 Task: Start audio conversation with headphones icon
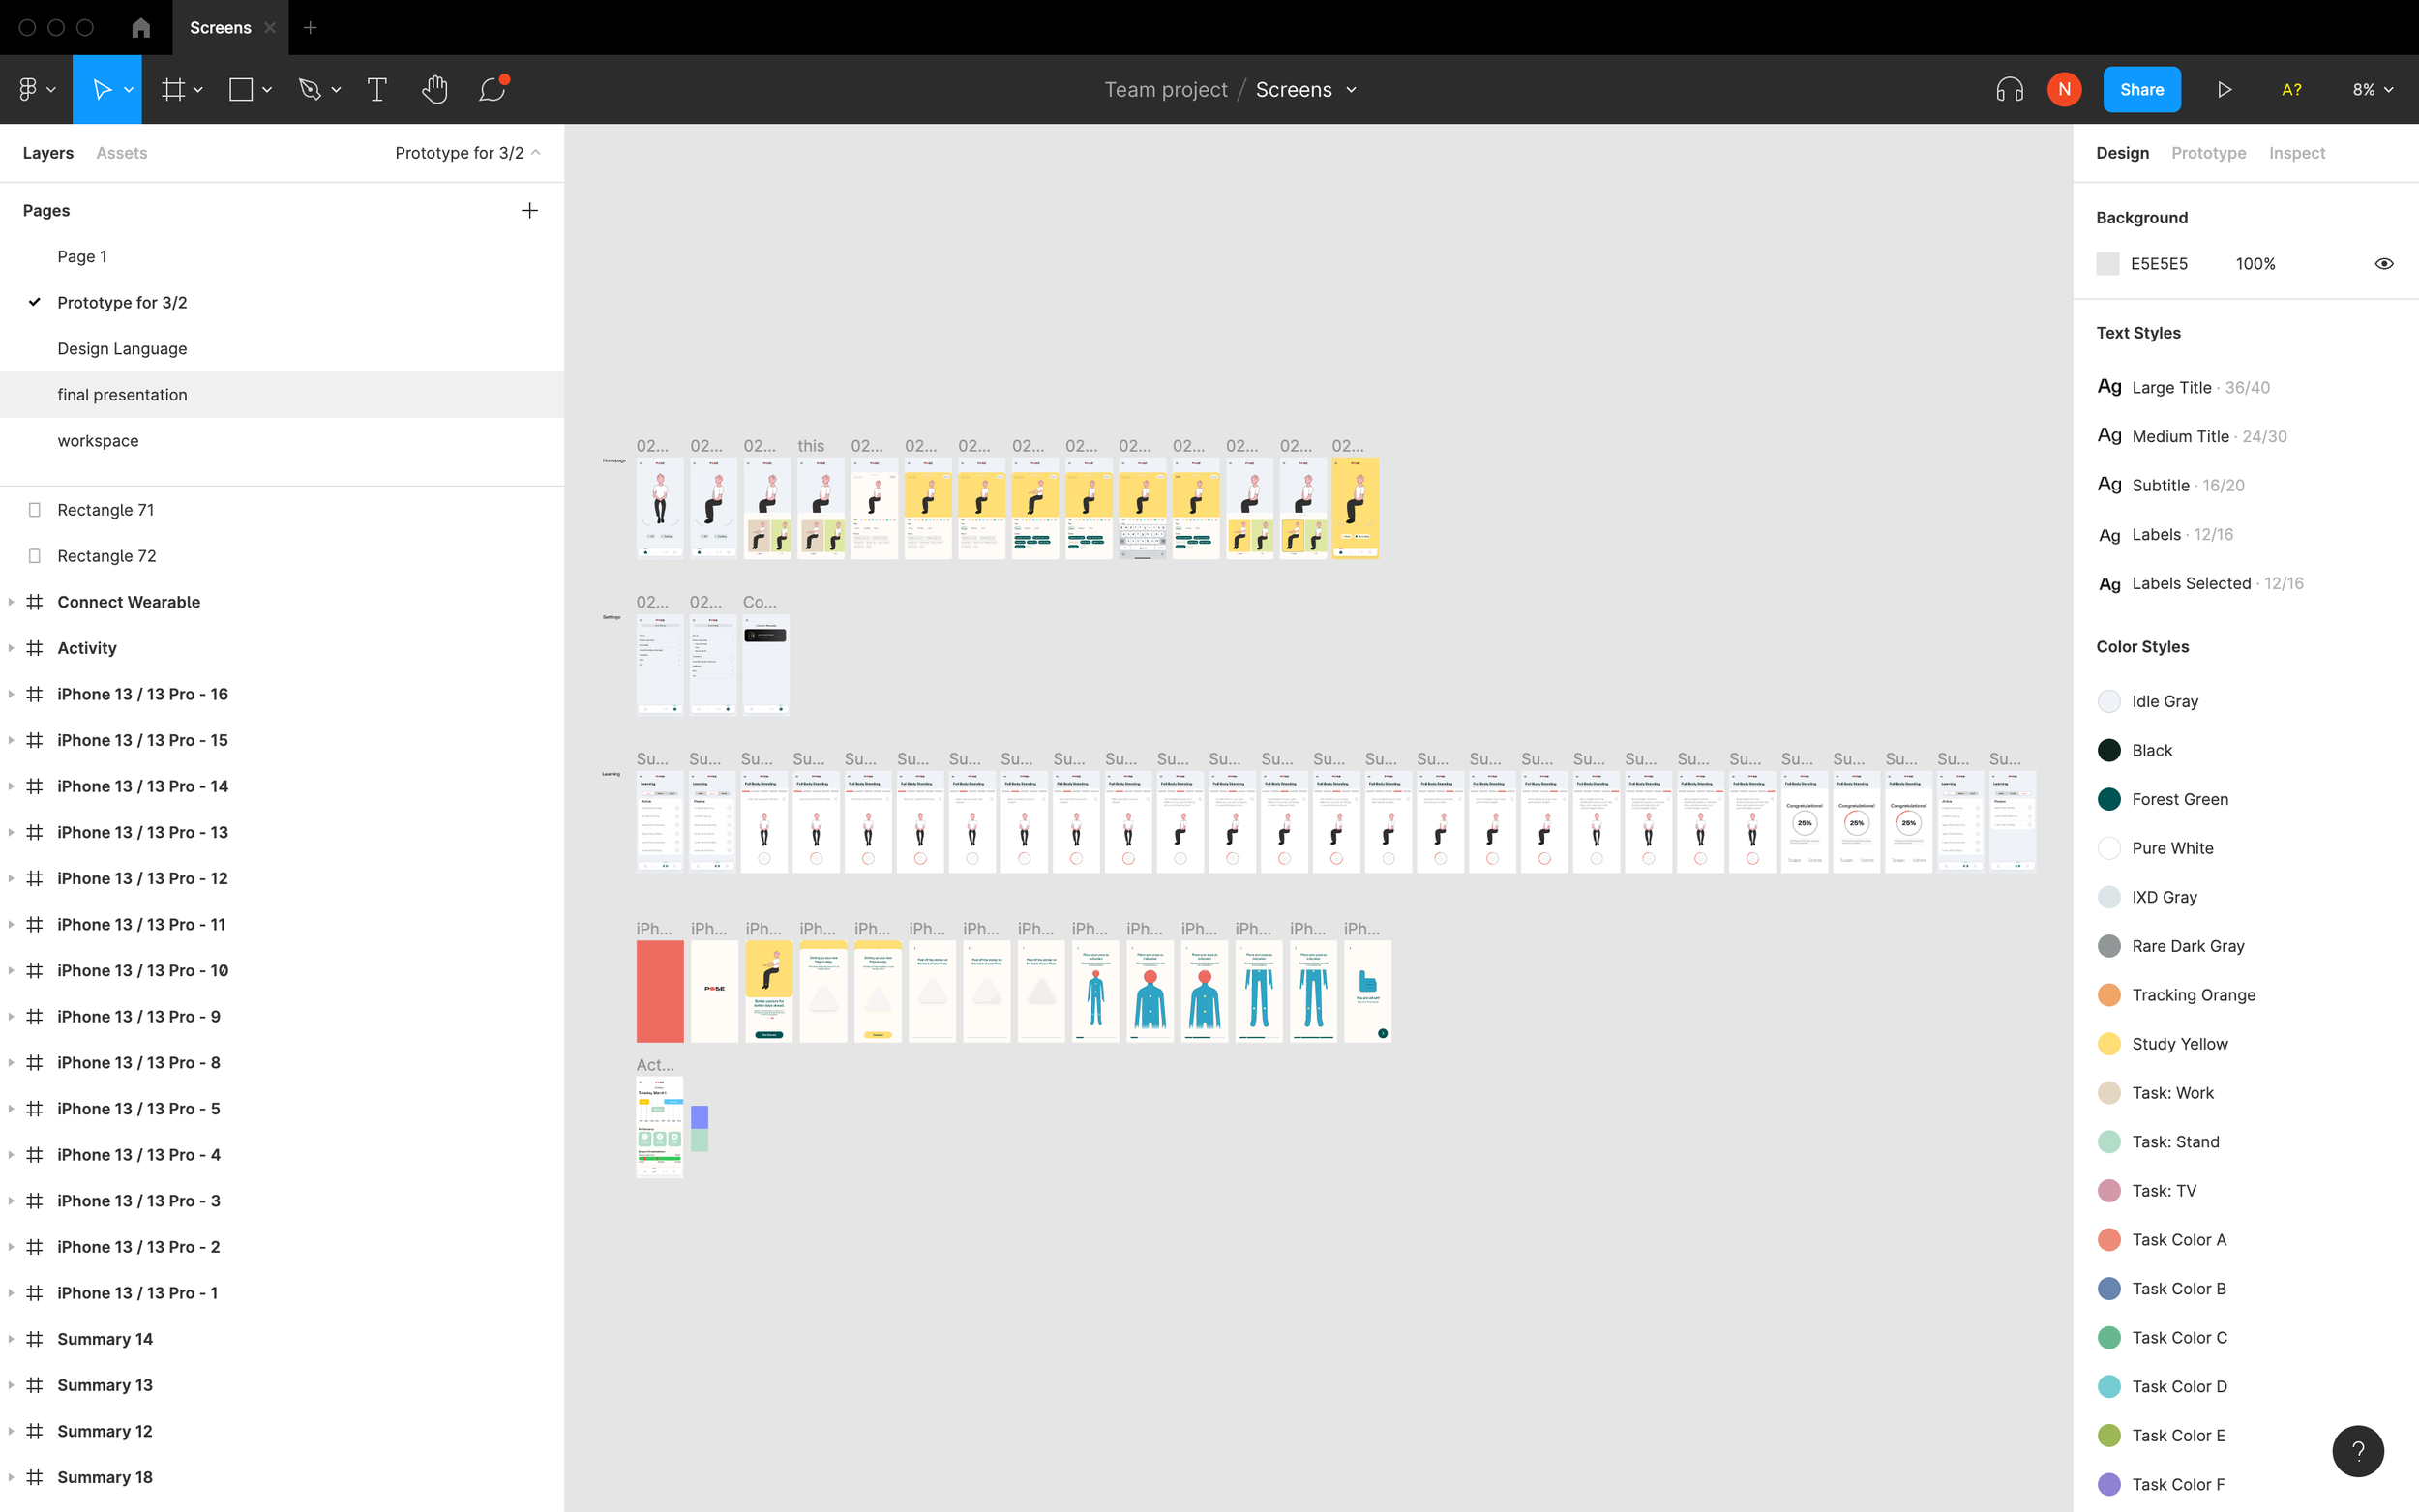2009,90
